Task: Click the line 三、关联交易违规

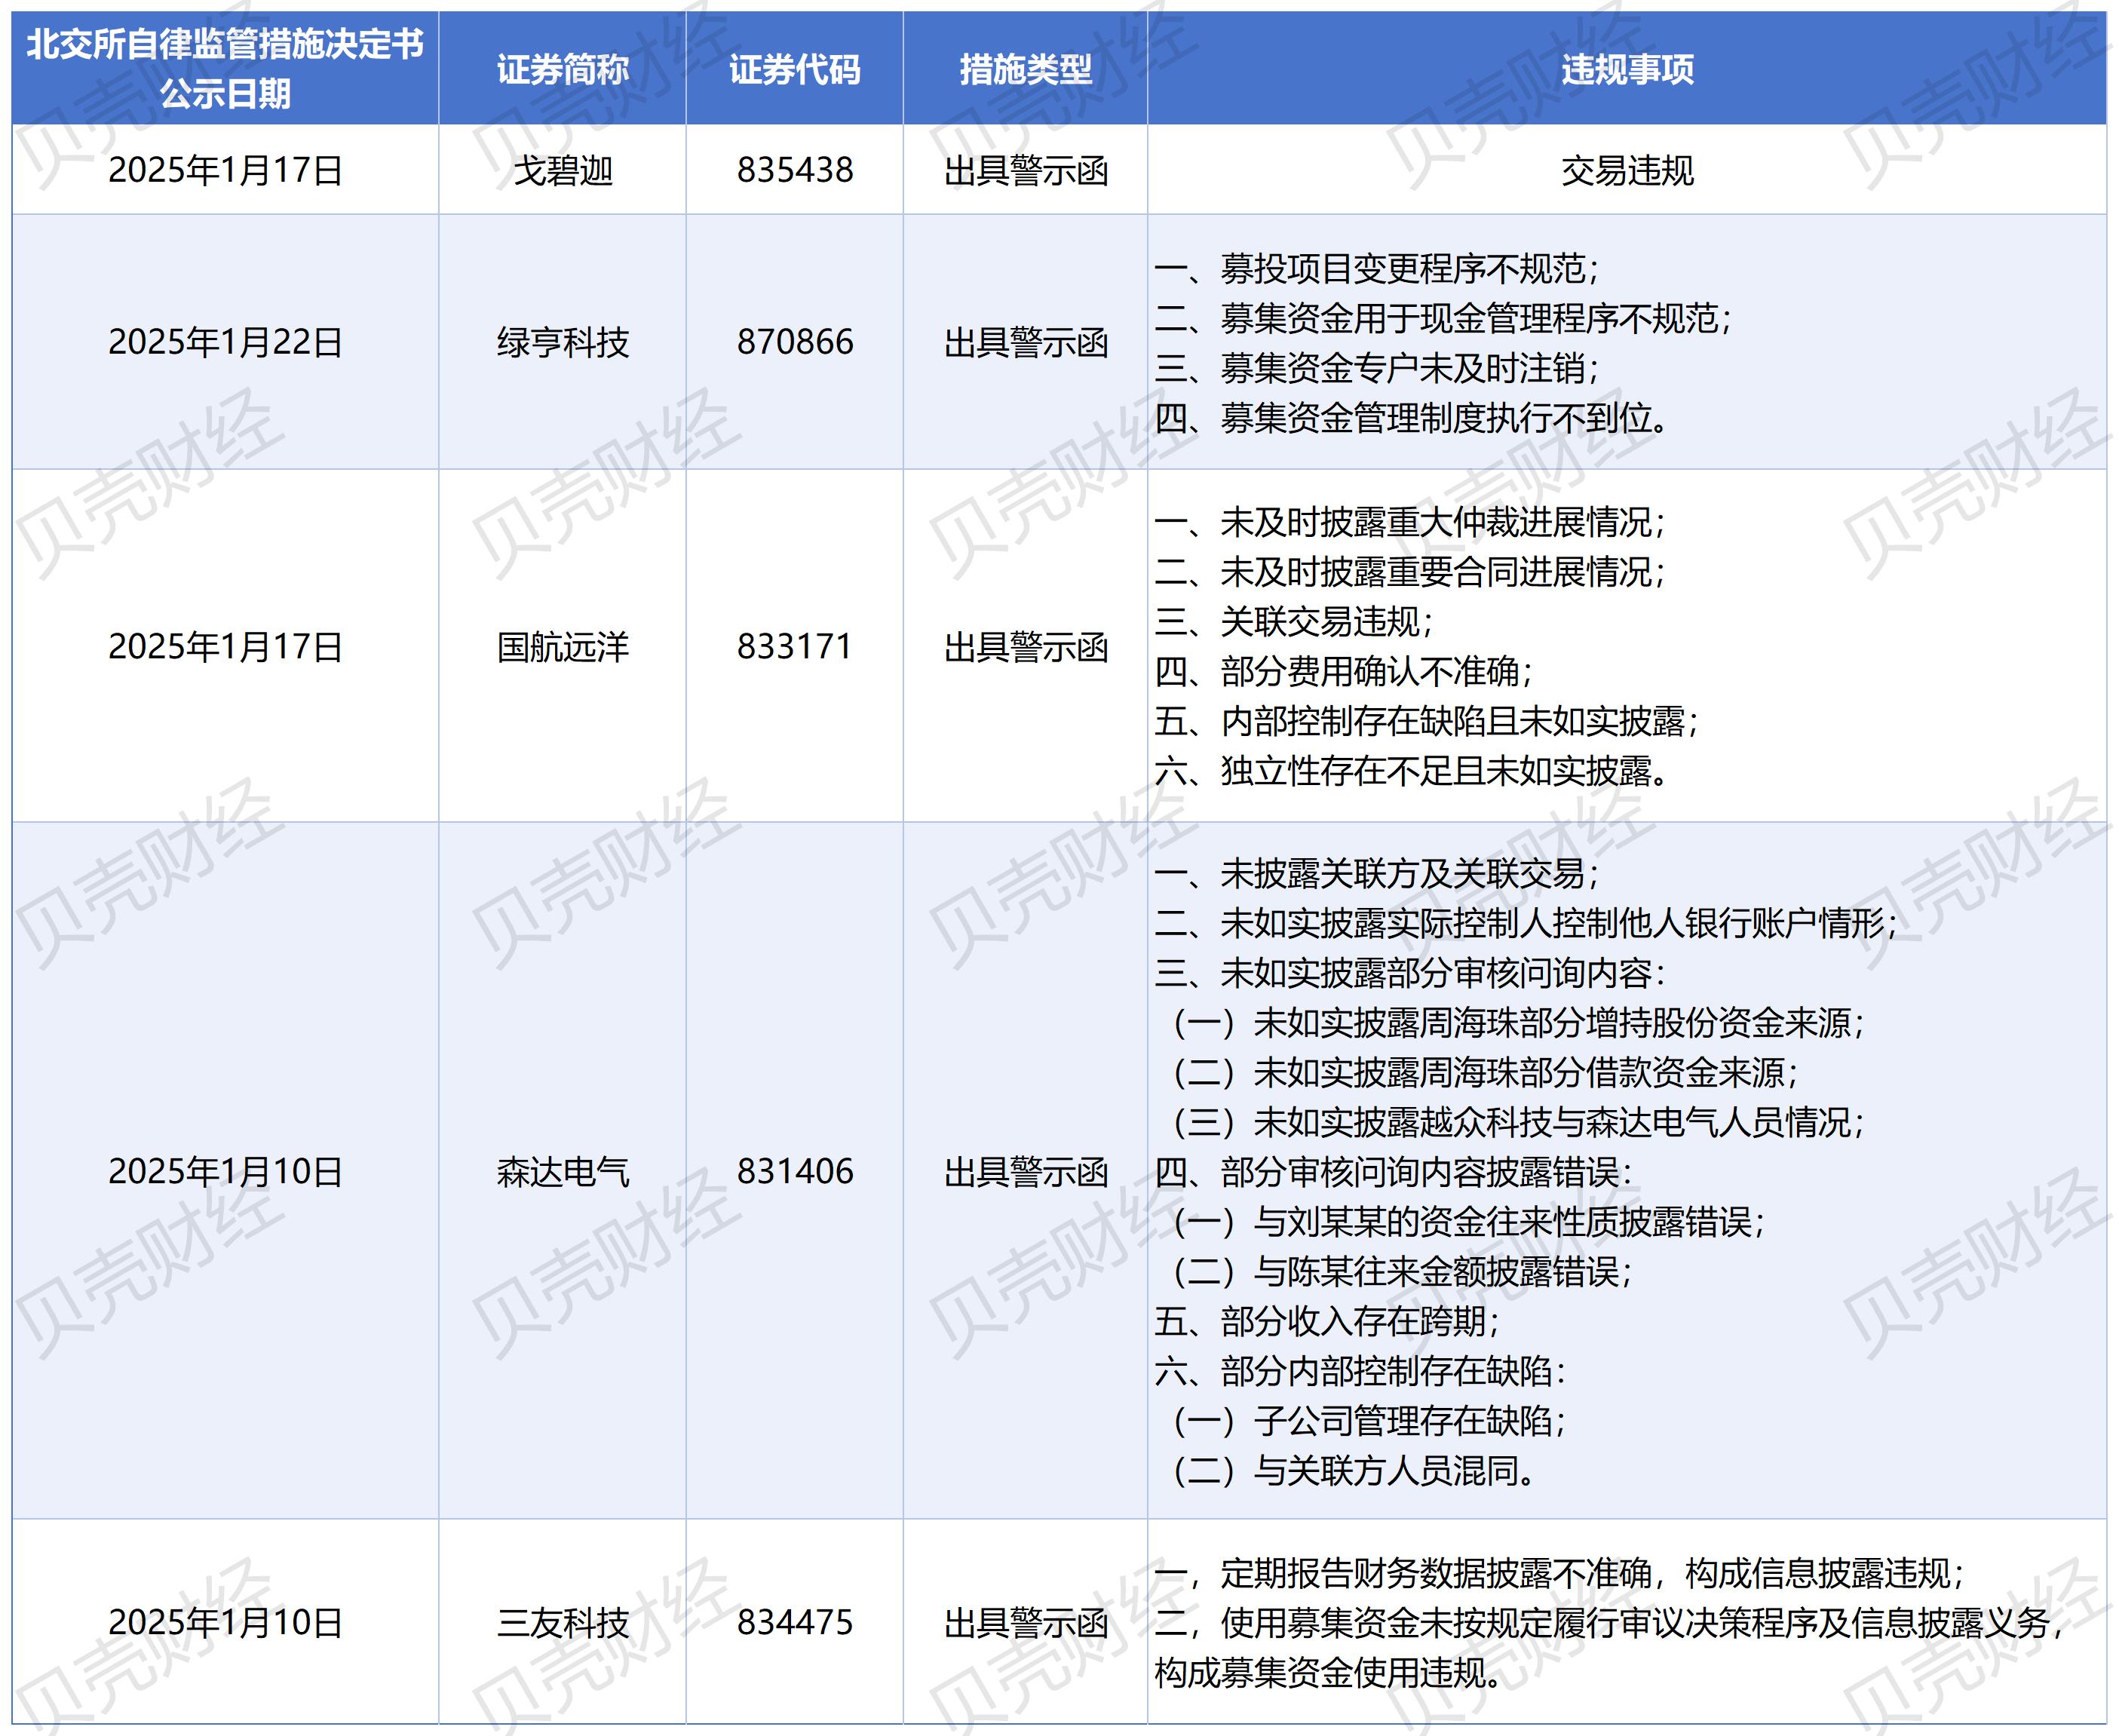Action: click(1294, 622)
